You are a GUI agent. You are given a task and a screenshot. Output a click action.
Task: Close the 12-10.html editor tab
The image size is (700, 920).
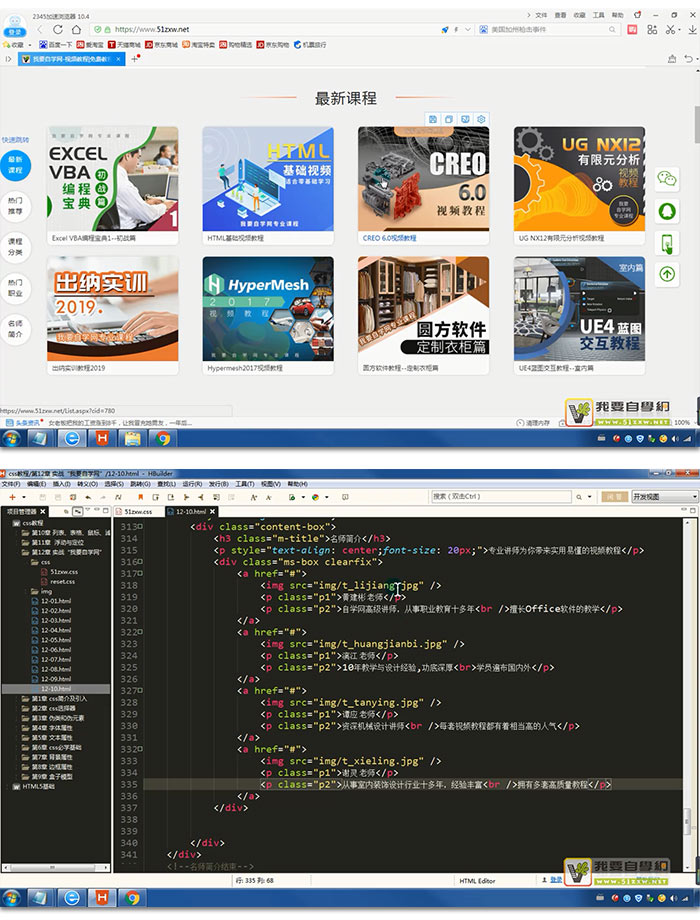coord(214,512)
